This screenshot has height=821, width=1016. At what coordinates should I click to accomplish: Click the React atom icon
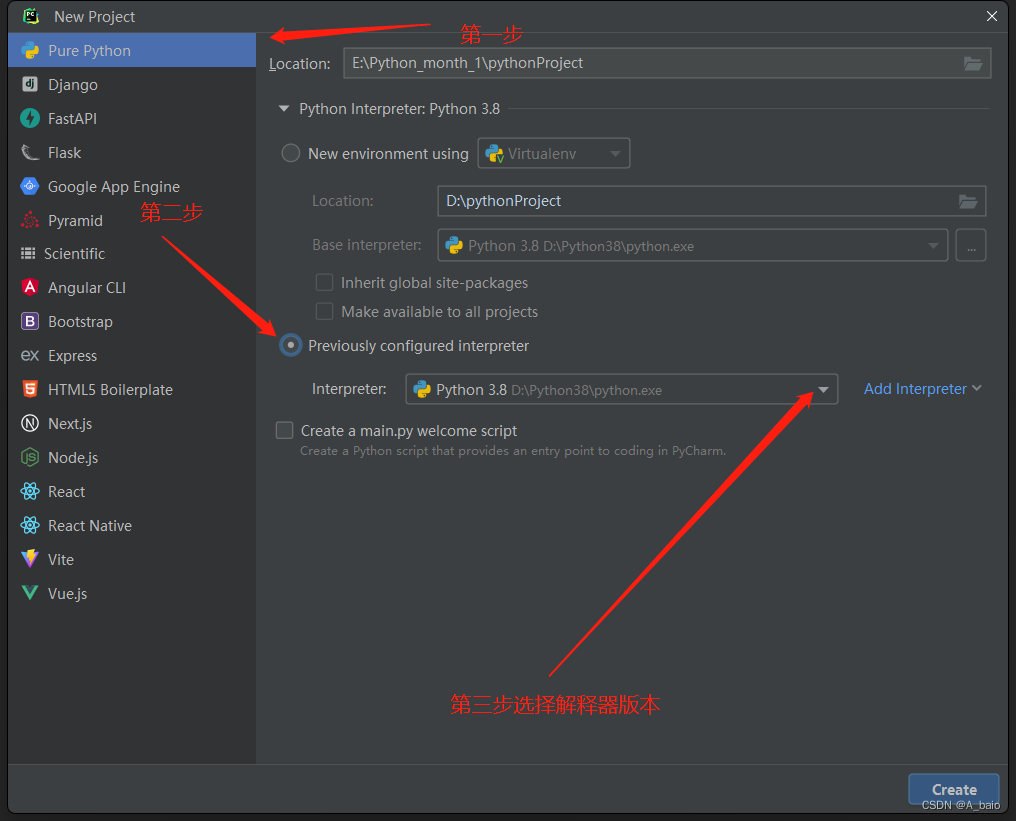pos(30,491)
